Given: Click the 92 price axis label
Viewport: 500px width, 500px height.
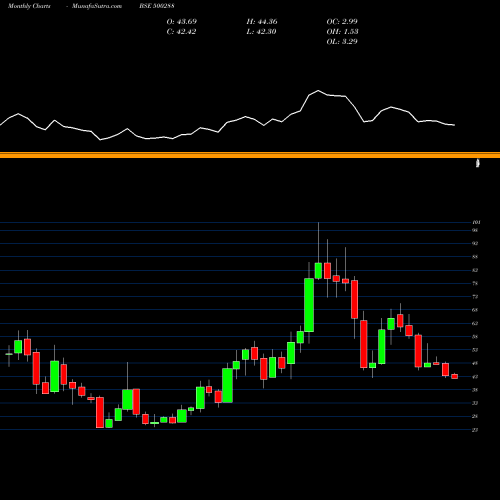Looking at the screenshot, I should [475, 243].
